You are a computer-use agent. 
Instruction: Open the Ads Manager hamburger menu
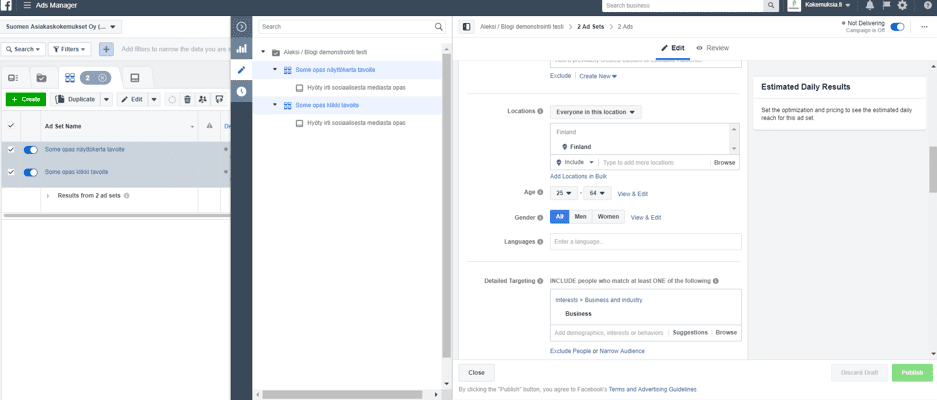tap(27, 5)
